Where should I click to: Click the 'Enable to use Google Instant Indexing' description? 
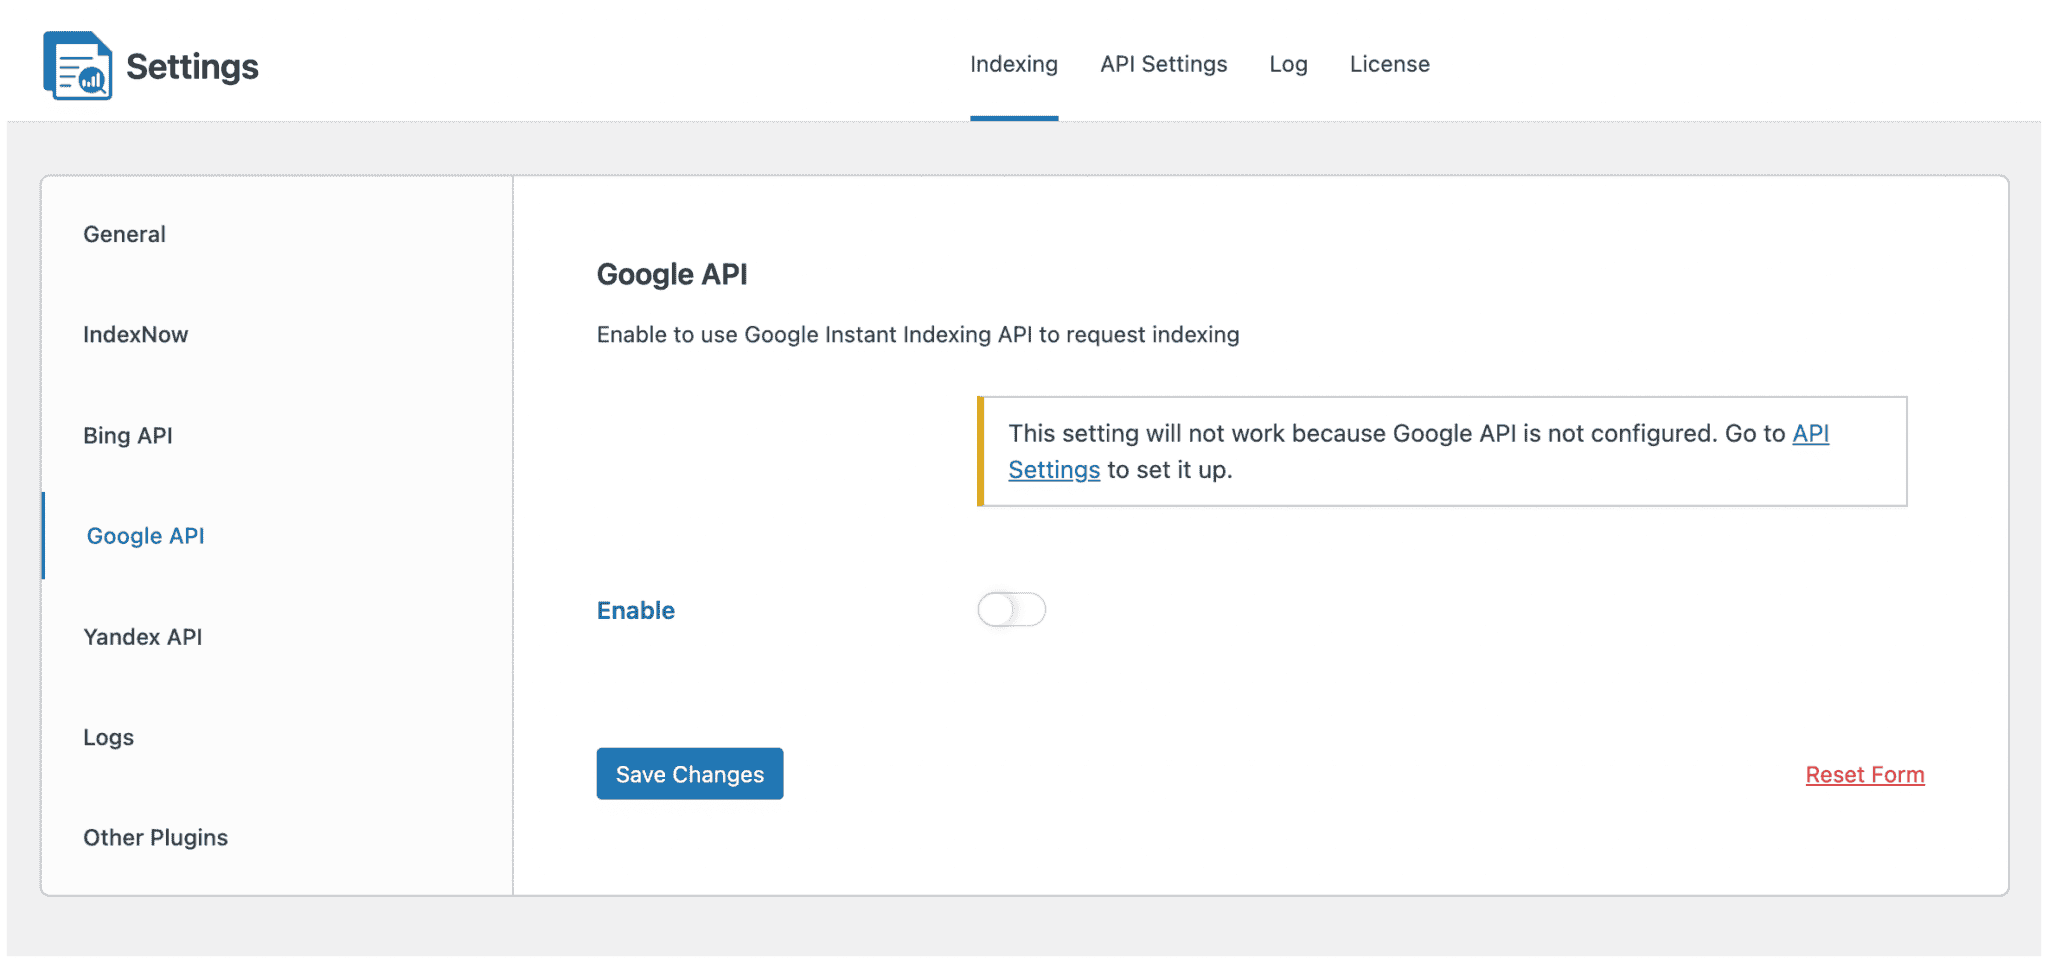(x=917, y=335)
